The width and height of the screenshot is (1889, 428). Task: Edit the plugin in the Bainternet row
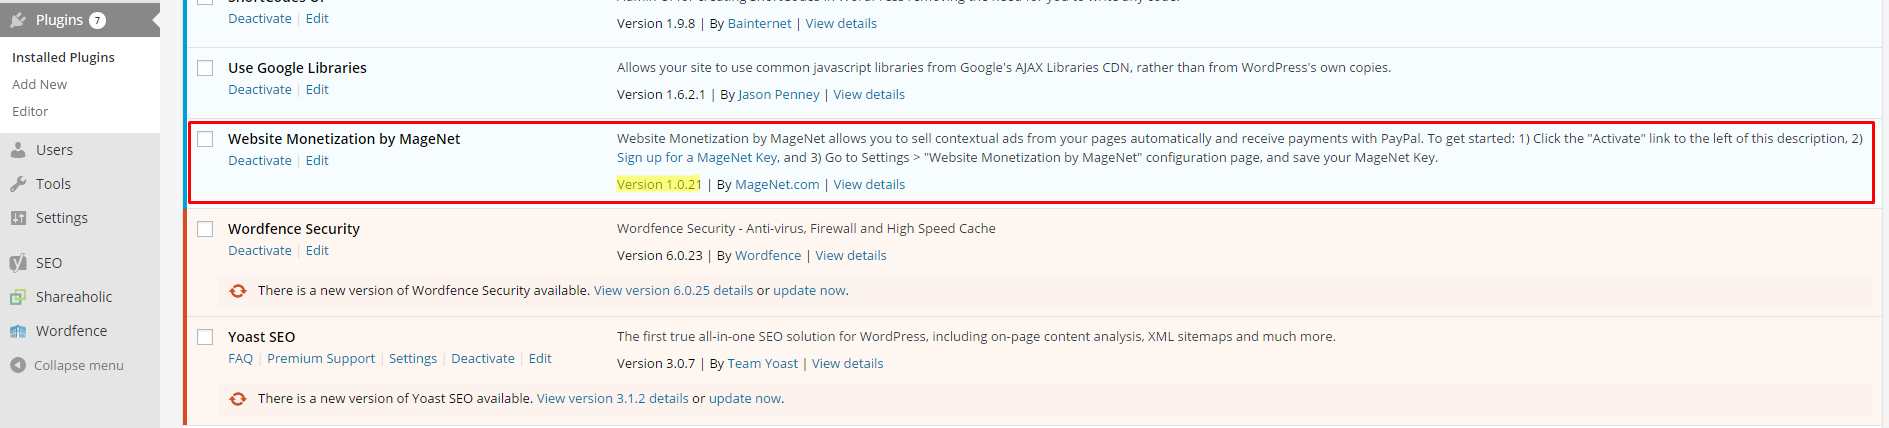coord(317,18)
